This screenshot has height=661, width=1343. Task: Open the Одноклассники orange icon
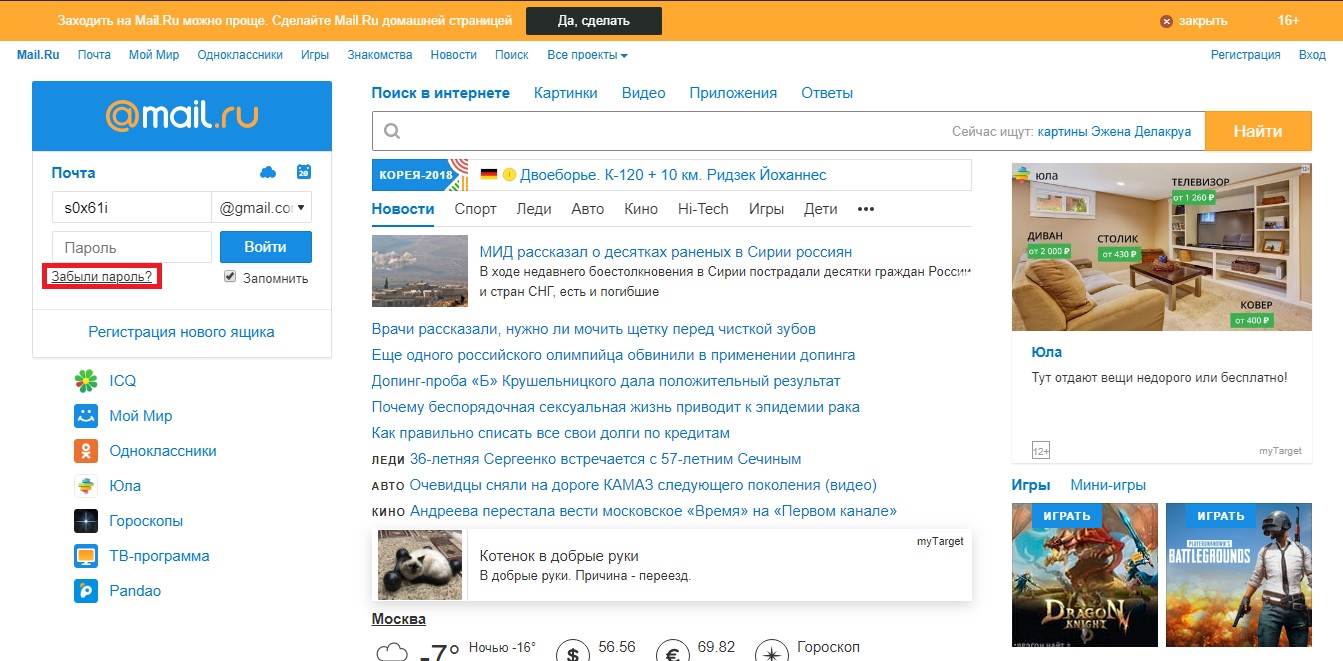tap(86, 451)
